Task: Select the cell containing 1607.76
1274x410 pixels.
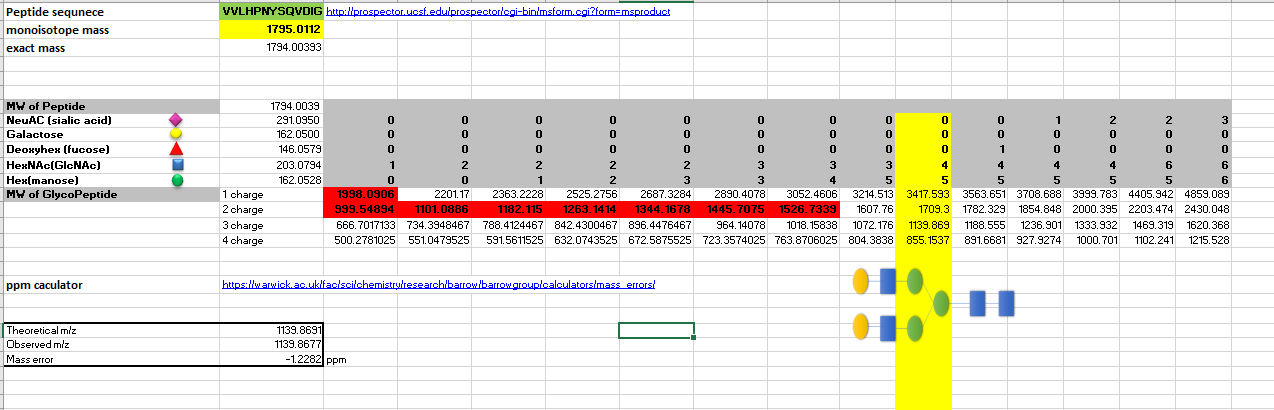Action: 868,210
